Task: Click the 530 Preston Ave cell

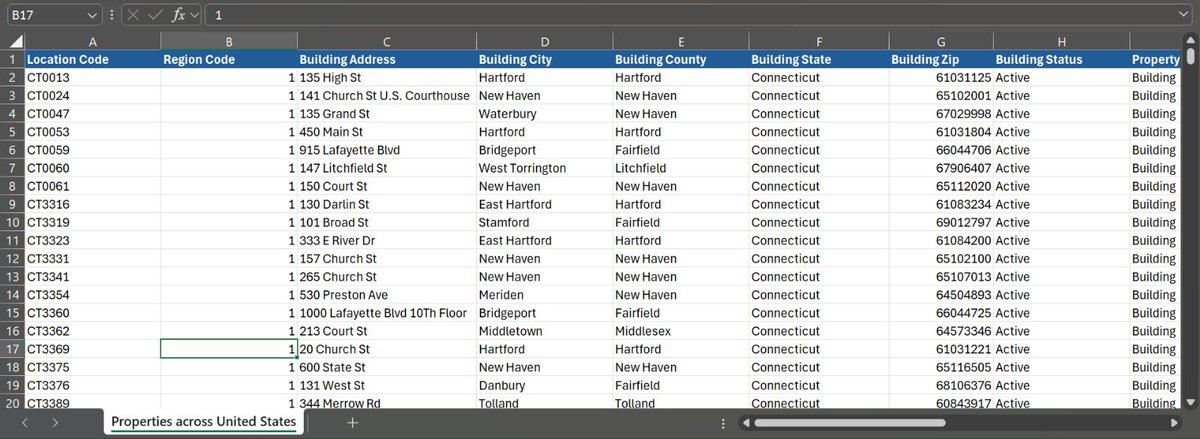Action: (386, 295)
